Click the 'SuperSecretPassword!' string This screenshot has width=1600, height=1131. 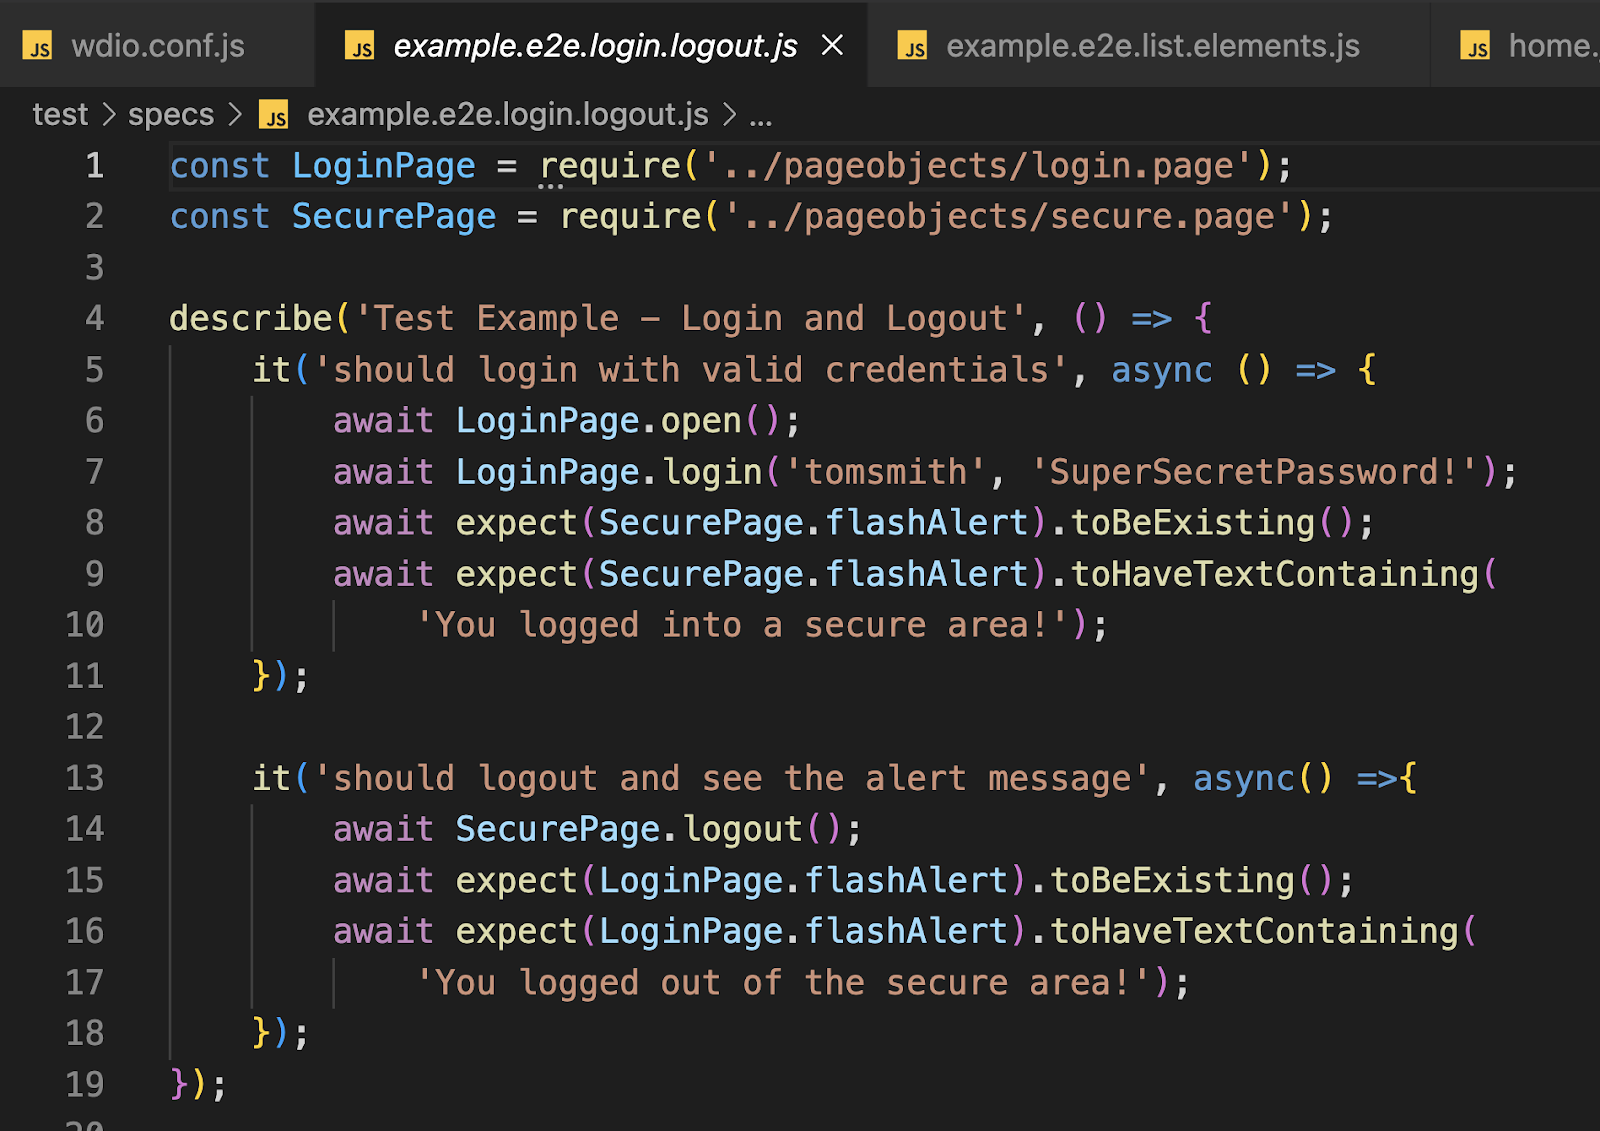click(x=1254, y=471)
